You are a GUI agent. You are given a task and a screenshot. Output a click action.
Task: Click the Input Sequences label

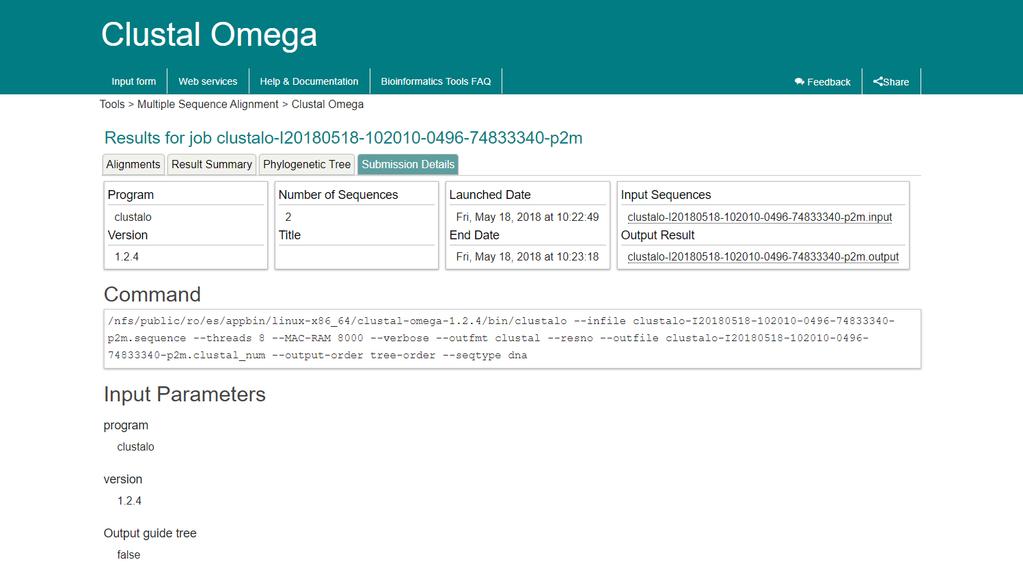click(666, 195)
